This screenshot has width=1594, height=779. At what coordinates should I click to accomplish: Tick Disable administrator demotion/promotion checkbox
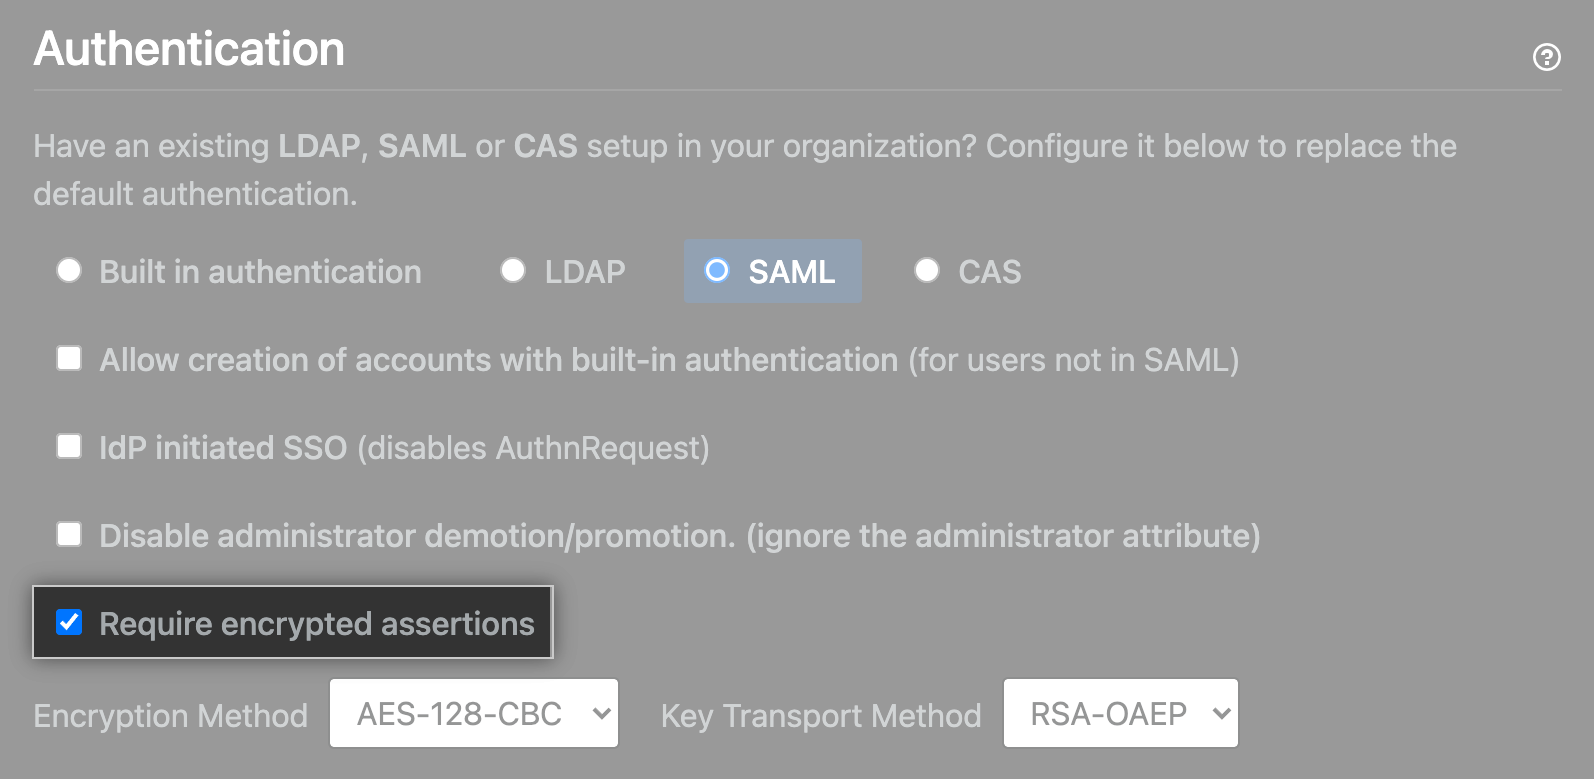point(69,534)
